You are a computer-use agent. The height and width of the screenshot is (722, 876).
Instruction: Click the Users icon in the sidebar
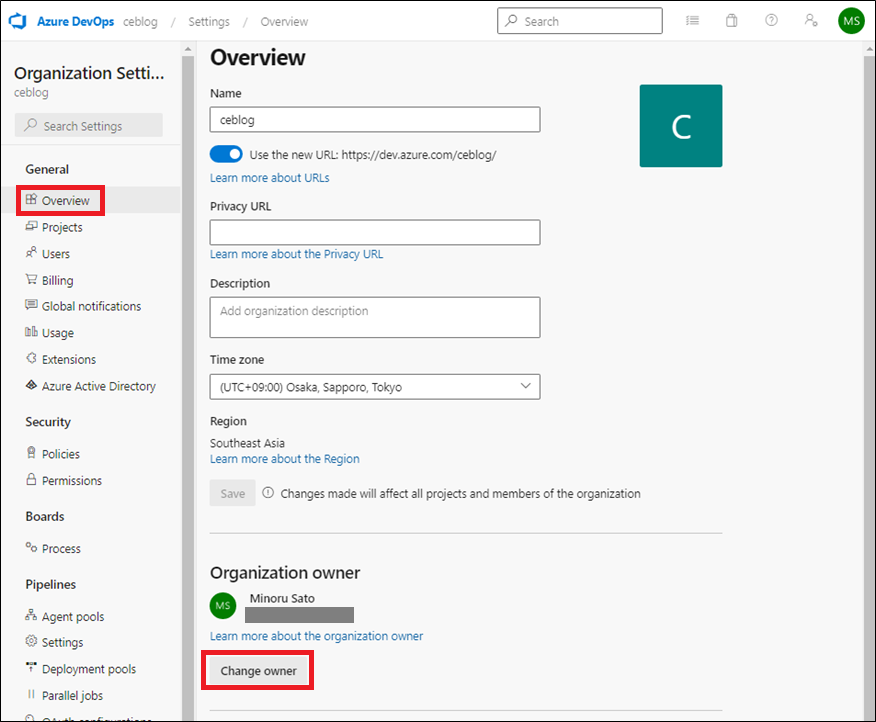31,253
